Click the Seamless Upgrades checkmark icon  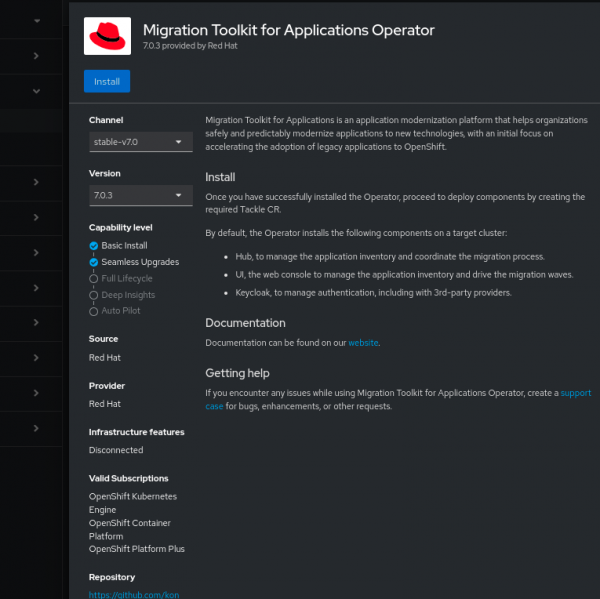[x=93, y=262]
